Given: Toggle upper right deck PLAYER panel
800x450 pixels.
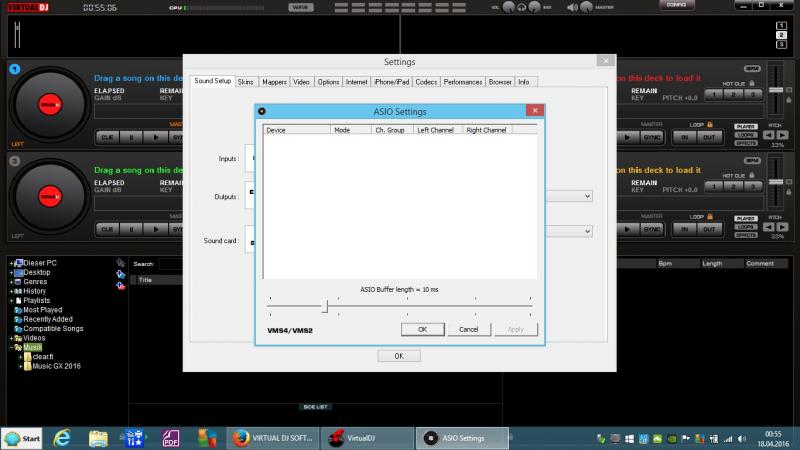Looking at the screenshot, I should pyautogui.click(x=745, y=127).
